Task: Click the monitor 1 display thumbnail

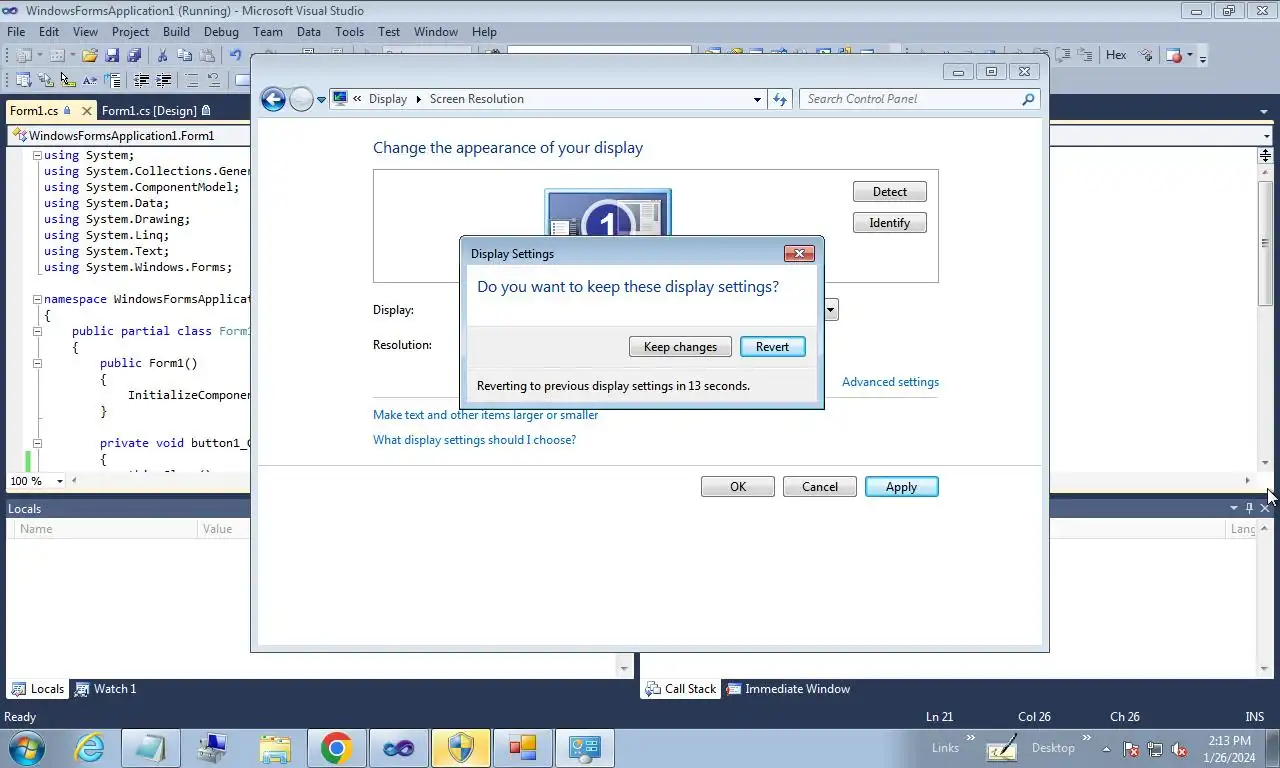Action: pos(608,214)
